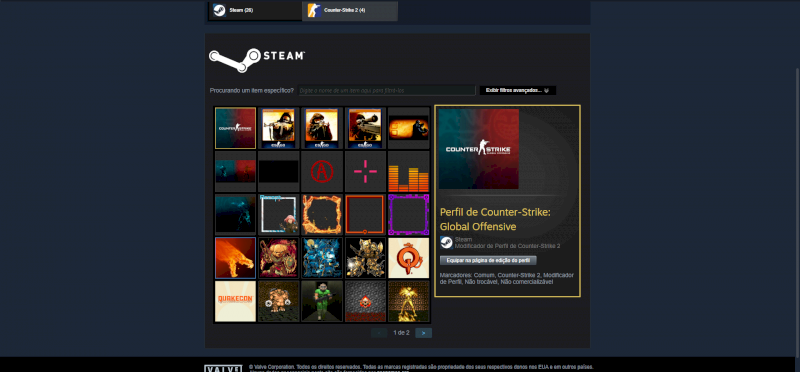Viewport: 800px width, 372px height.
Task: Select the fiery dragon animated item
Action: click(235, 258)
